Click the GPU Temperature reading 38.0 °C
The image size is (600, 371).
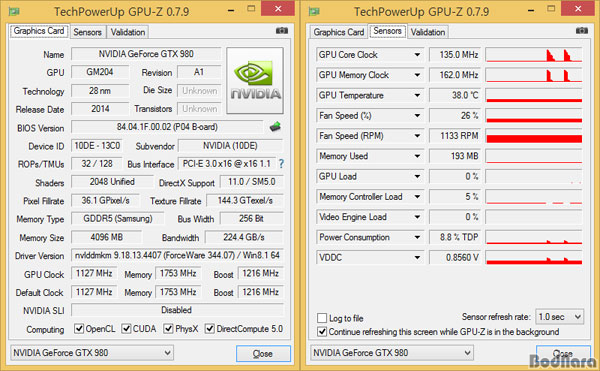[x=454, y=95]
